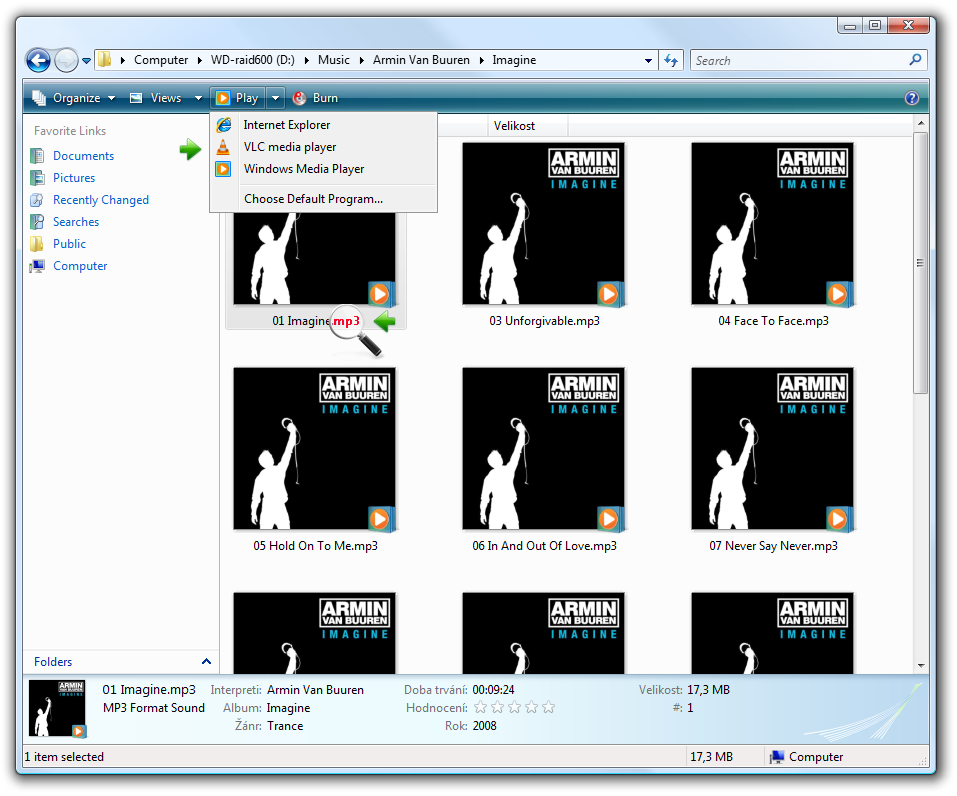Click the Doba trvání value 00:09:24
The width and height of the screenshot is (957, 796).
click(x=493, y=690)
